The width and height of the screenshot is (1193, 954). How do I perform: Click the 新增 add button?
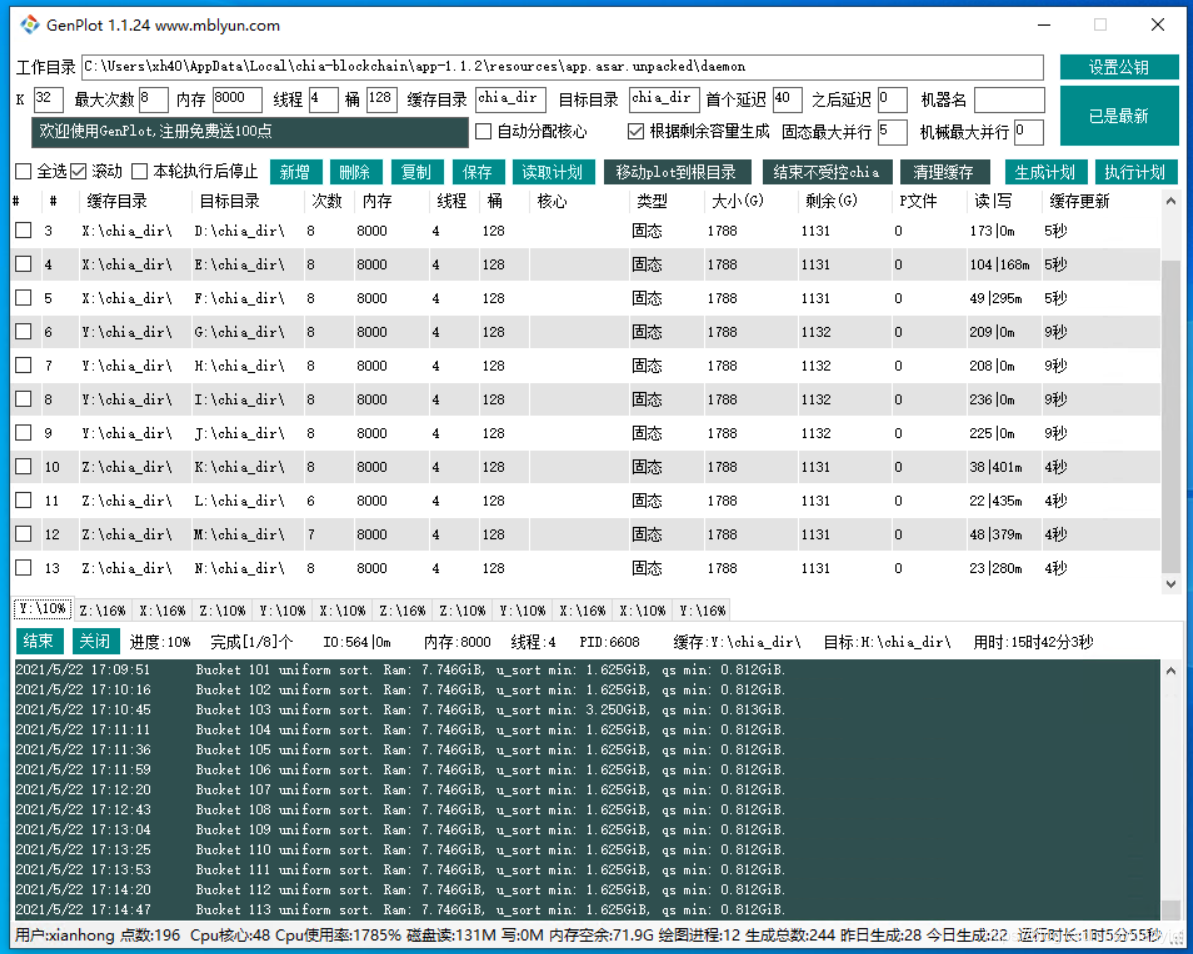click(x=294, y=172)
